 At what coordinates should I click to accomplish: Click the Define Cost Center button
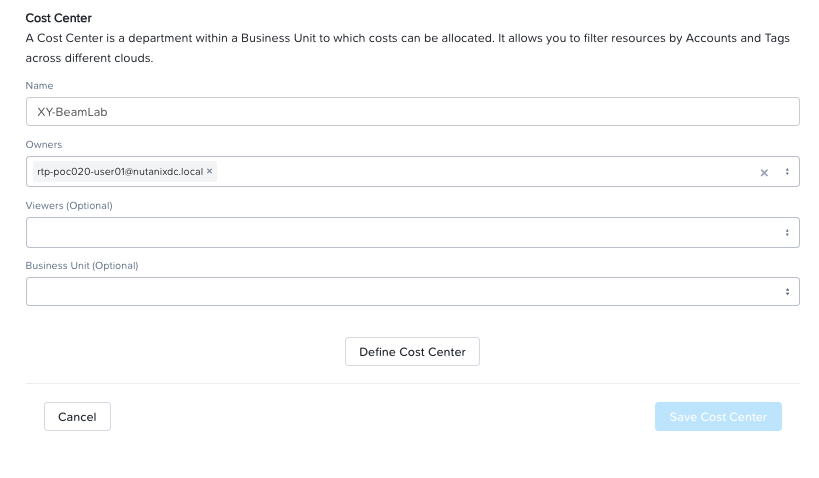[x=412, y=352]
